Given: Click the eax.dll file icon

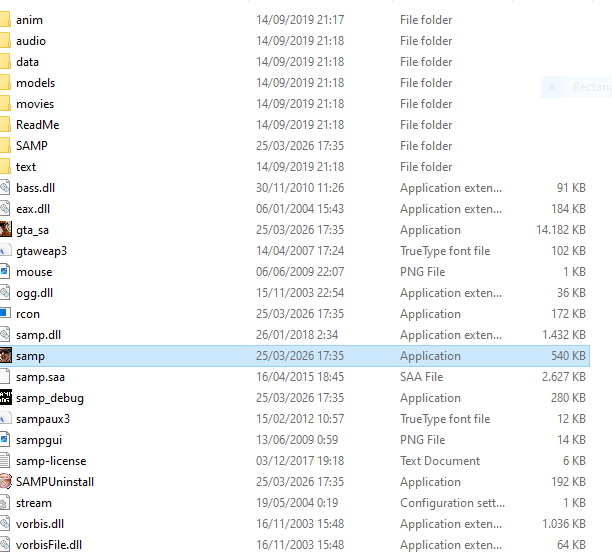Looking at the screenshot, I should pyautogui.click(x=5, y=208).
